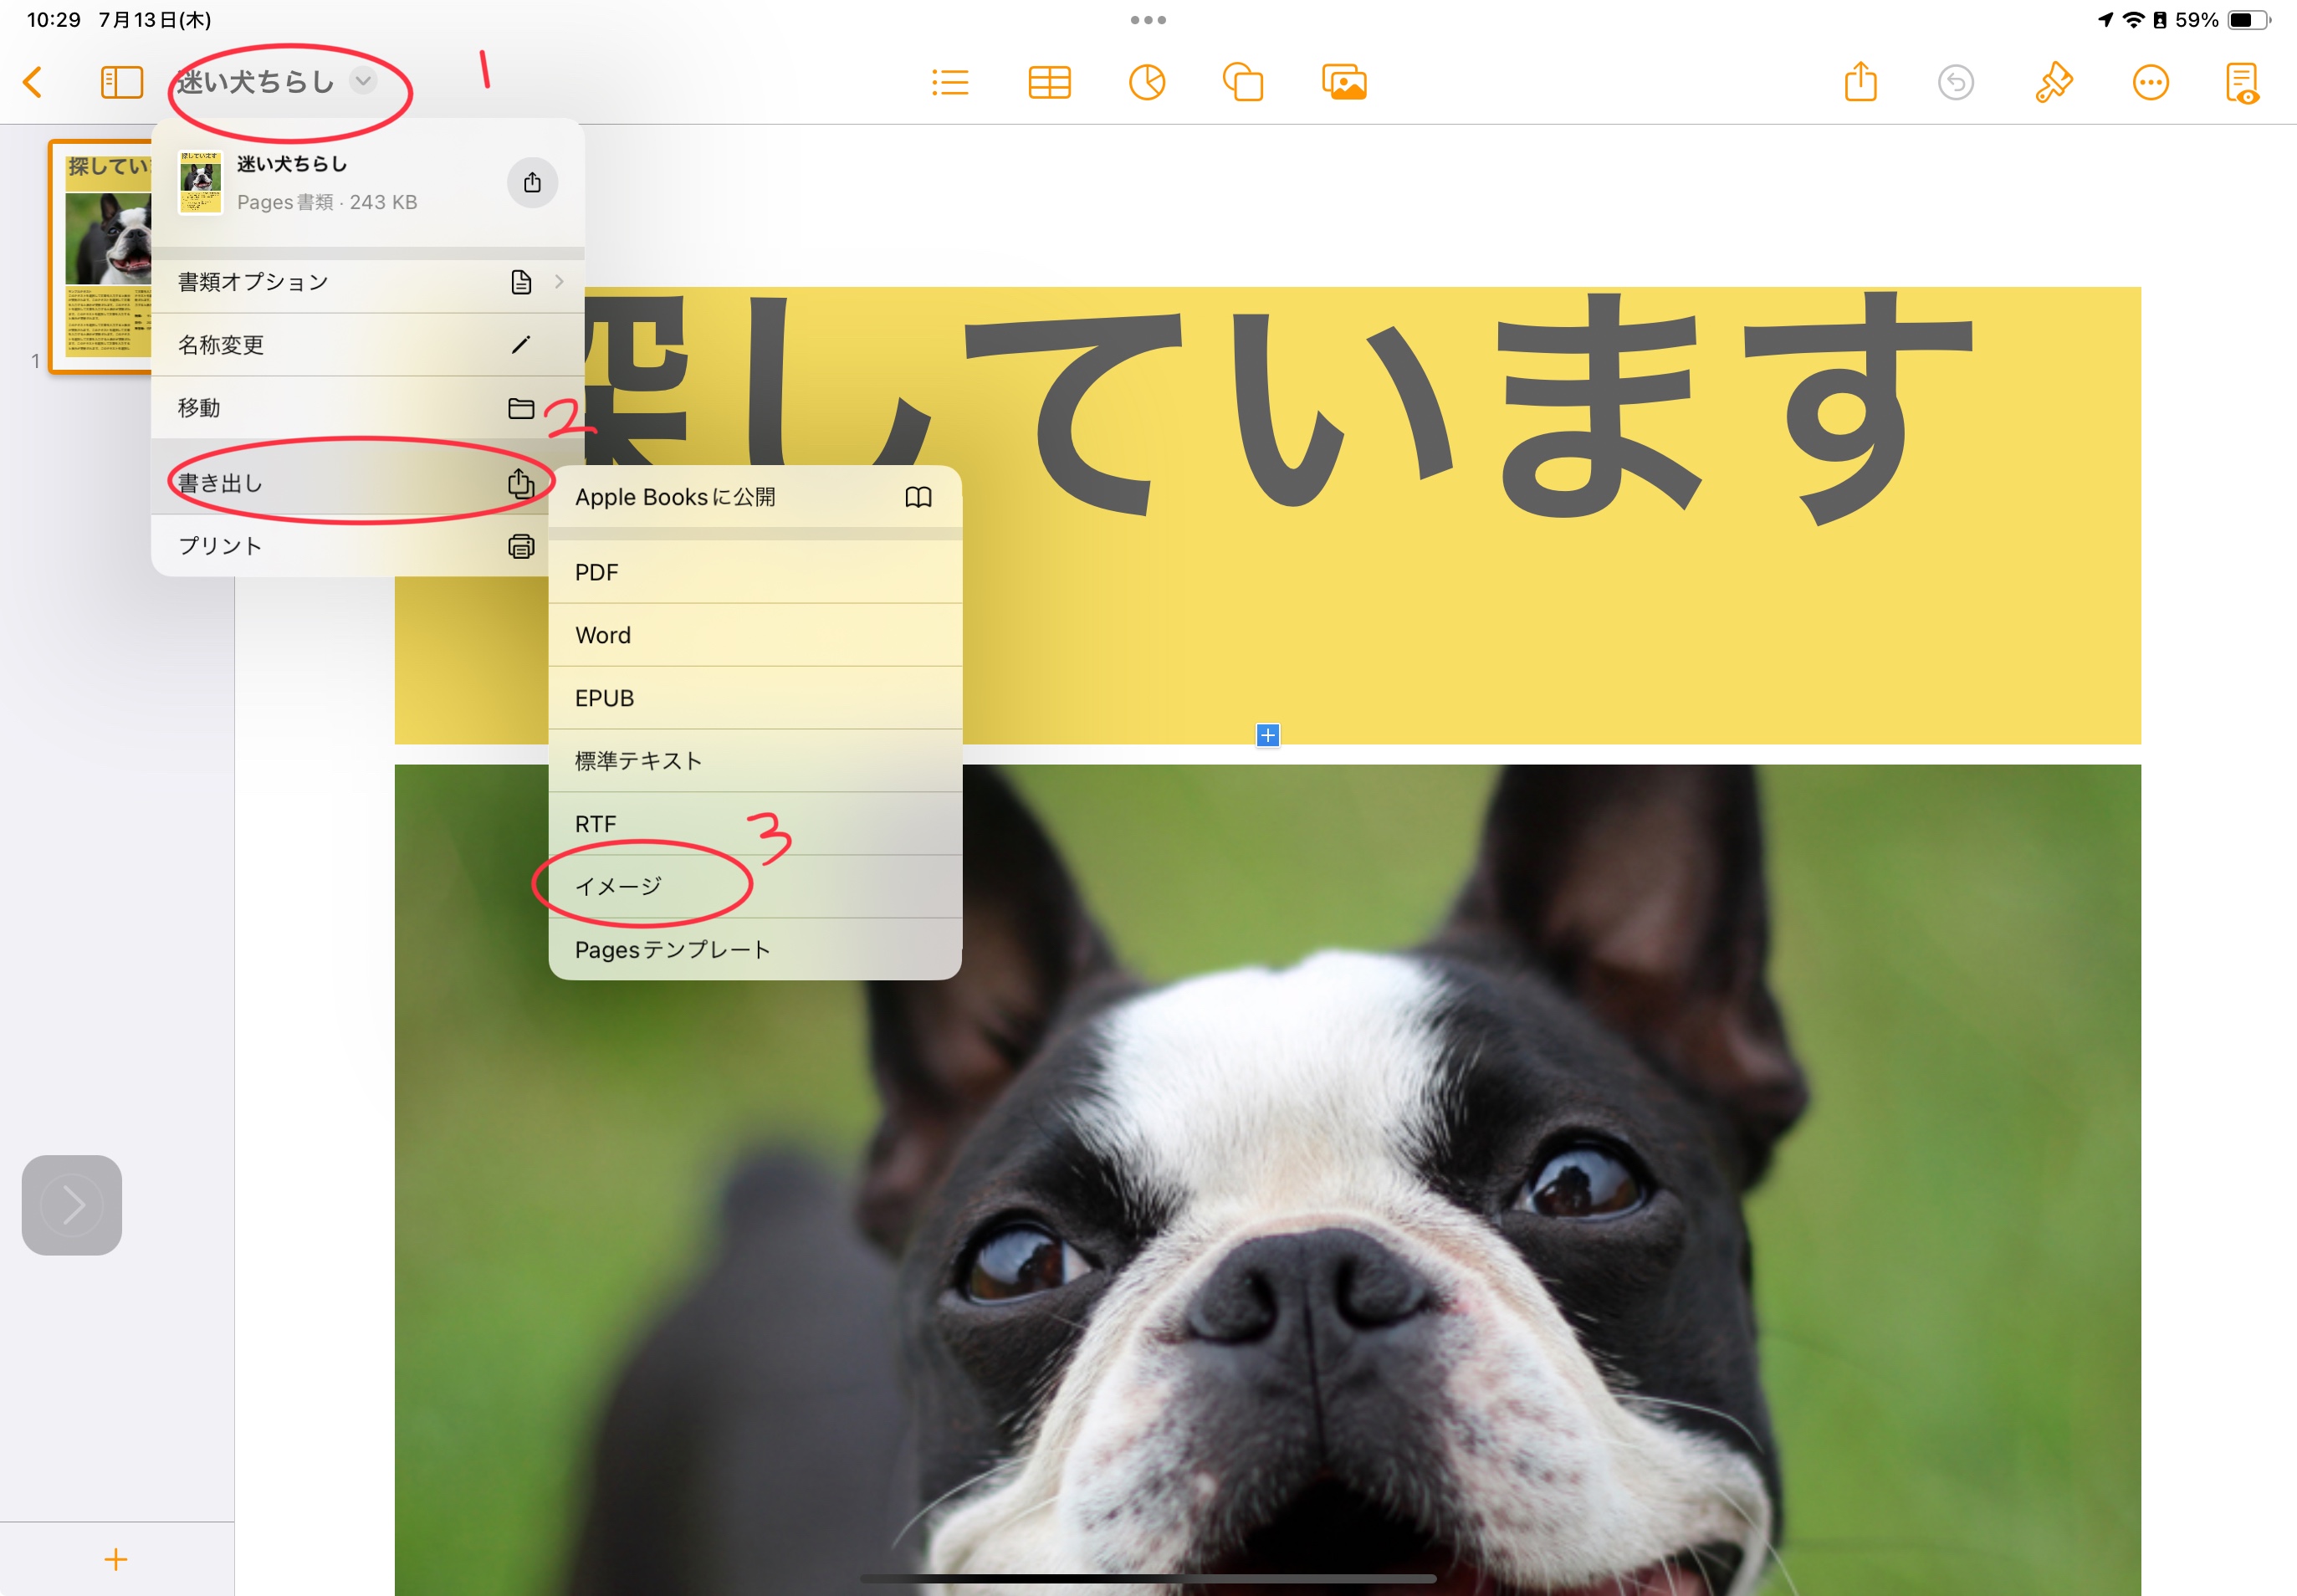Add a new page with plus button
Screen dimensions: 2297x1596
click(116, 1559)
